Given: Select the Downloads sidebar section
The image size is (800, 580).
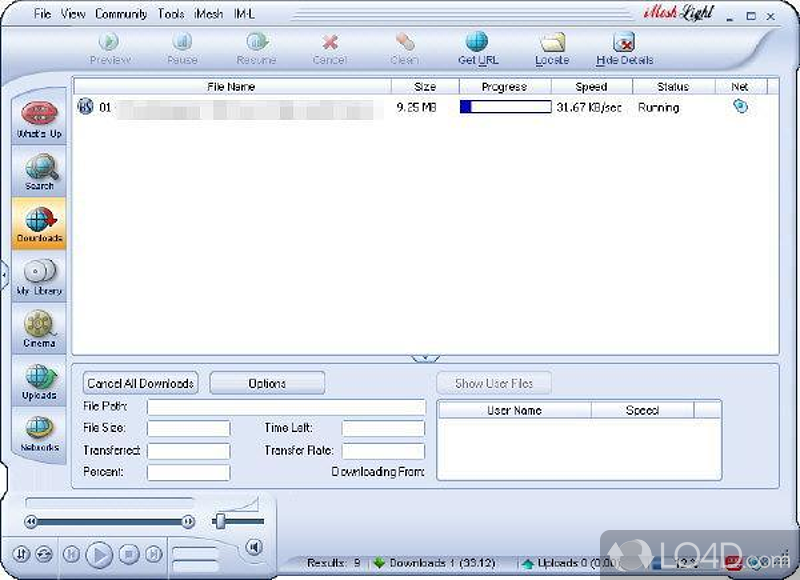Looking at the screenshot, I should (39, 224).
